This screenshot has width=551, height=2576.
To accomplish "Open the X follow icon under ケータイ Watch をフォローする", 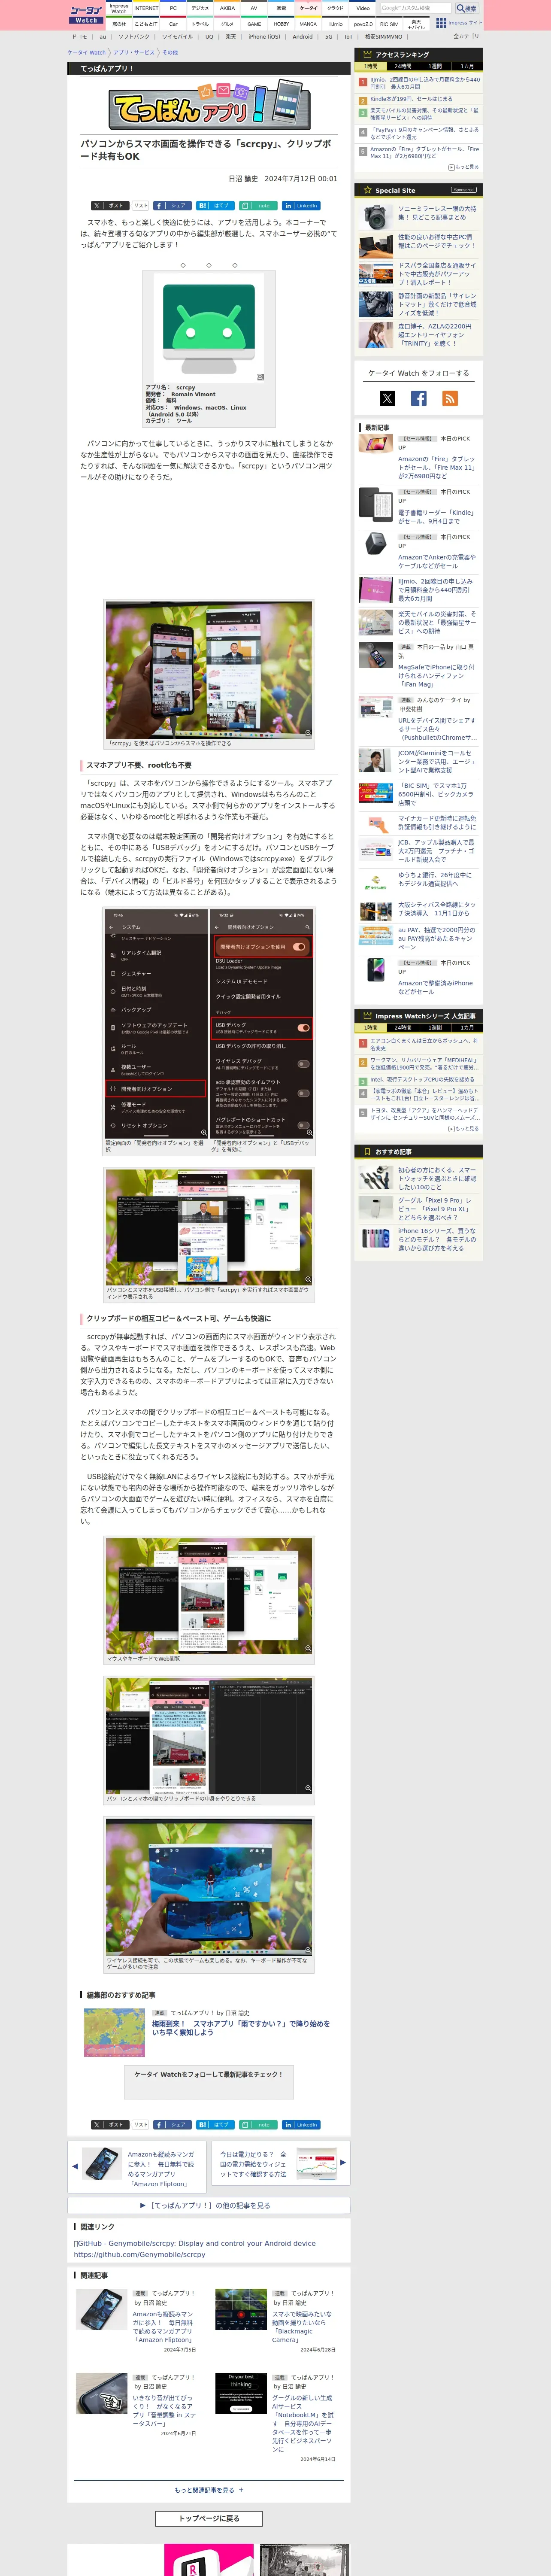I will (x=387, y=398).
